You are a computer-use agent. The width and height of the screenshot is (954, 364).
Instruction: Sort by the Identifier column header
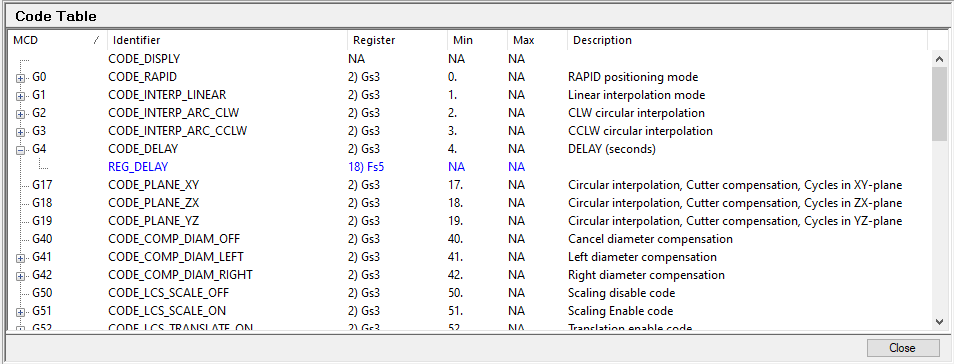tap(228, 40)
